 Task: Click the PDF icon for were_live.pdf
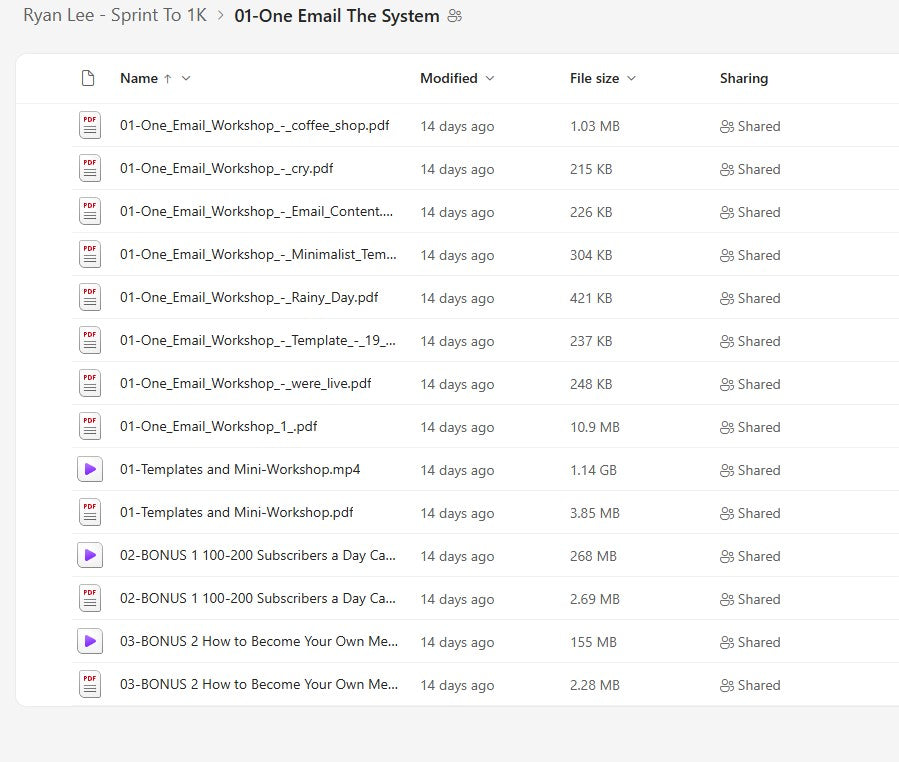[90, 384]
